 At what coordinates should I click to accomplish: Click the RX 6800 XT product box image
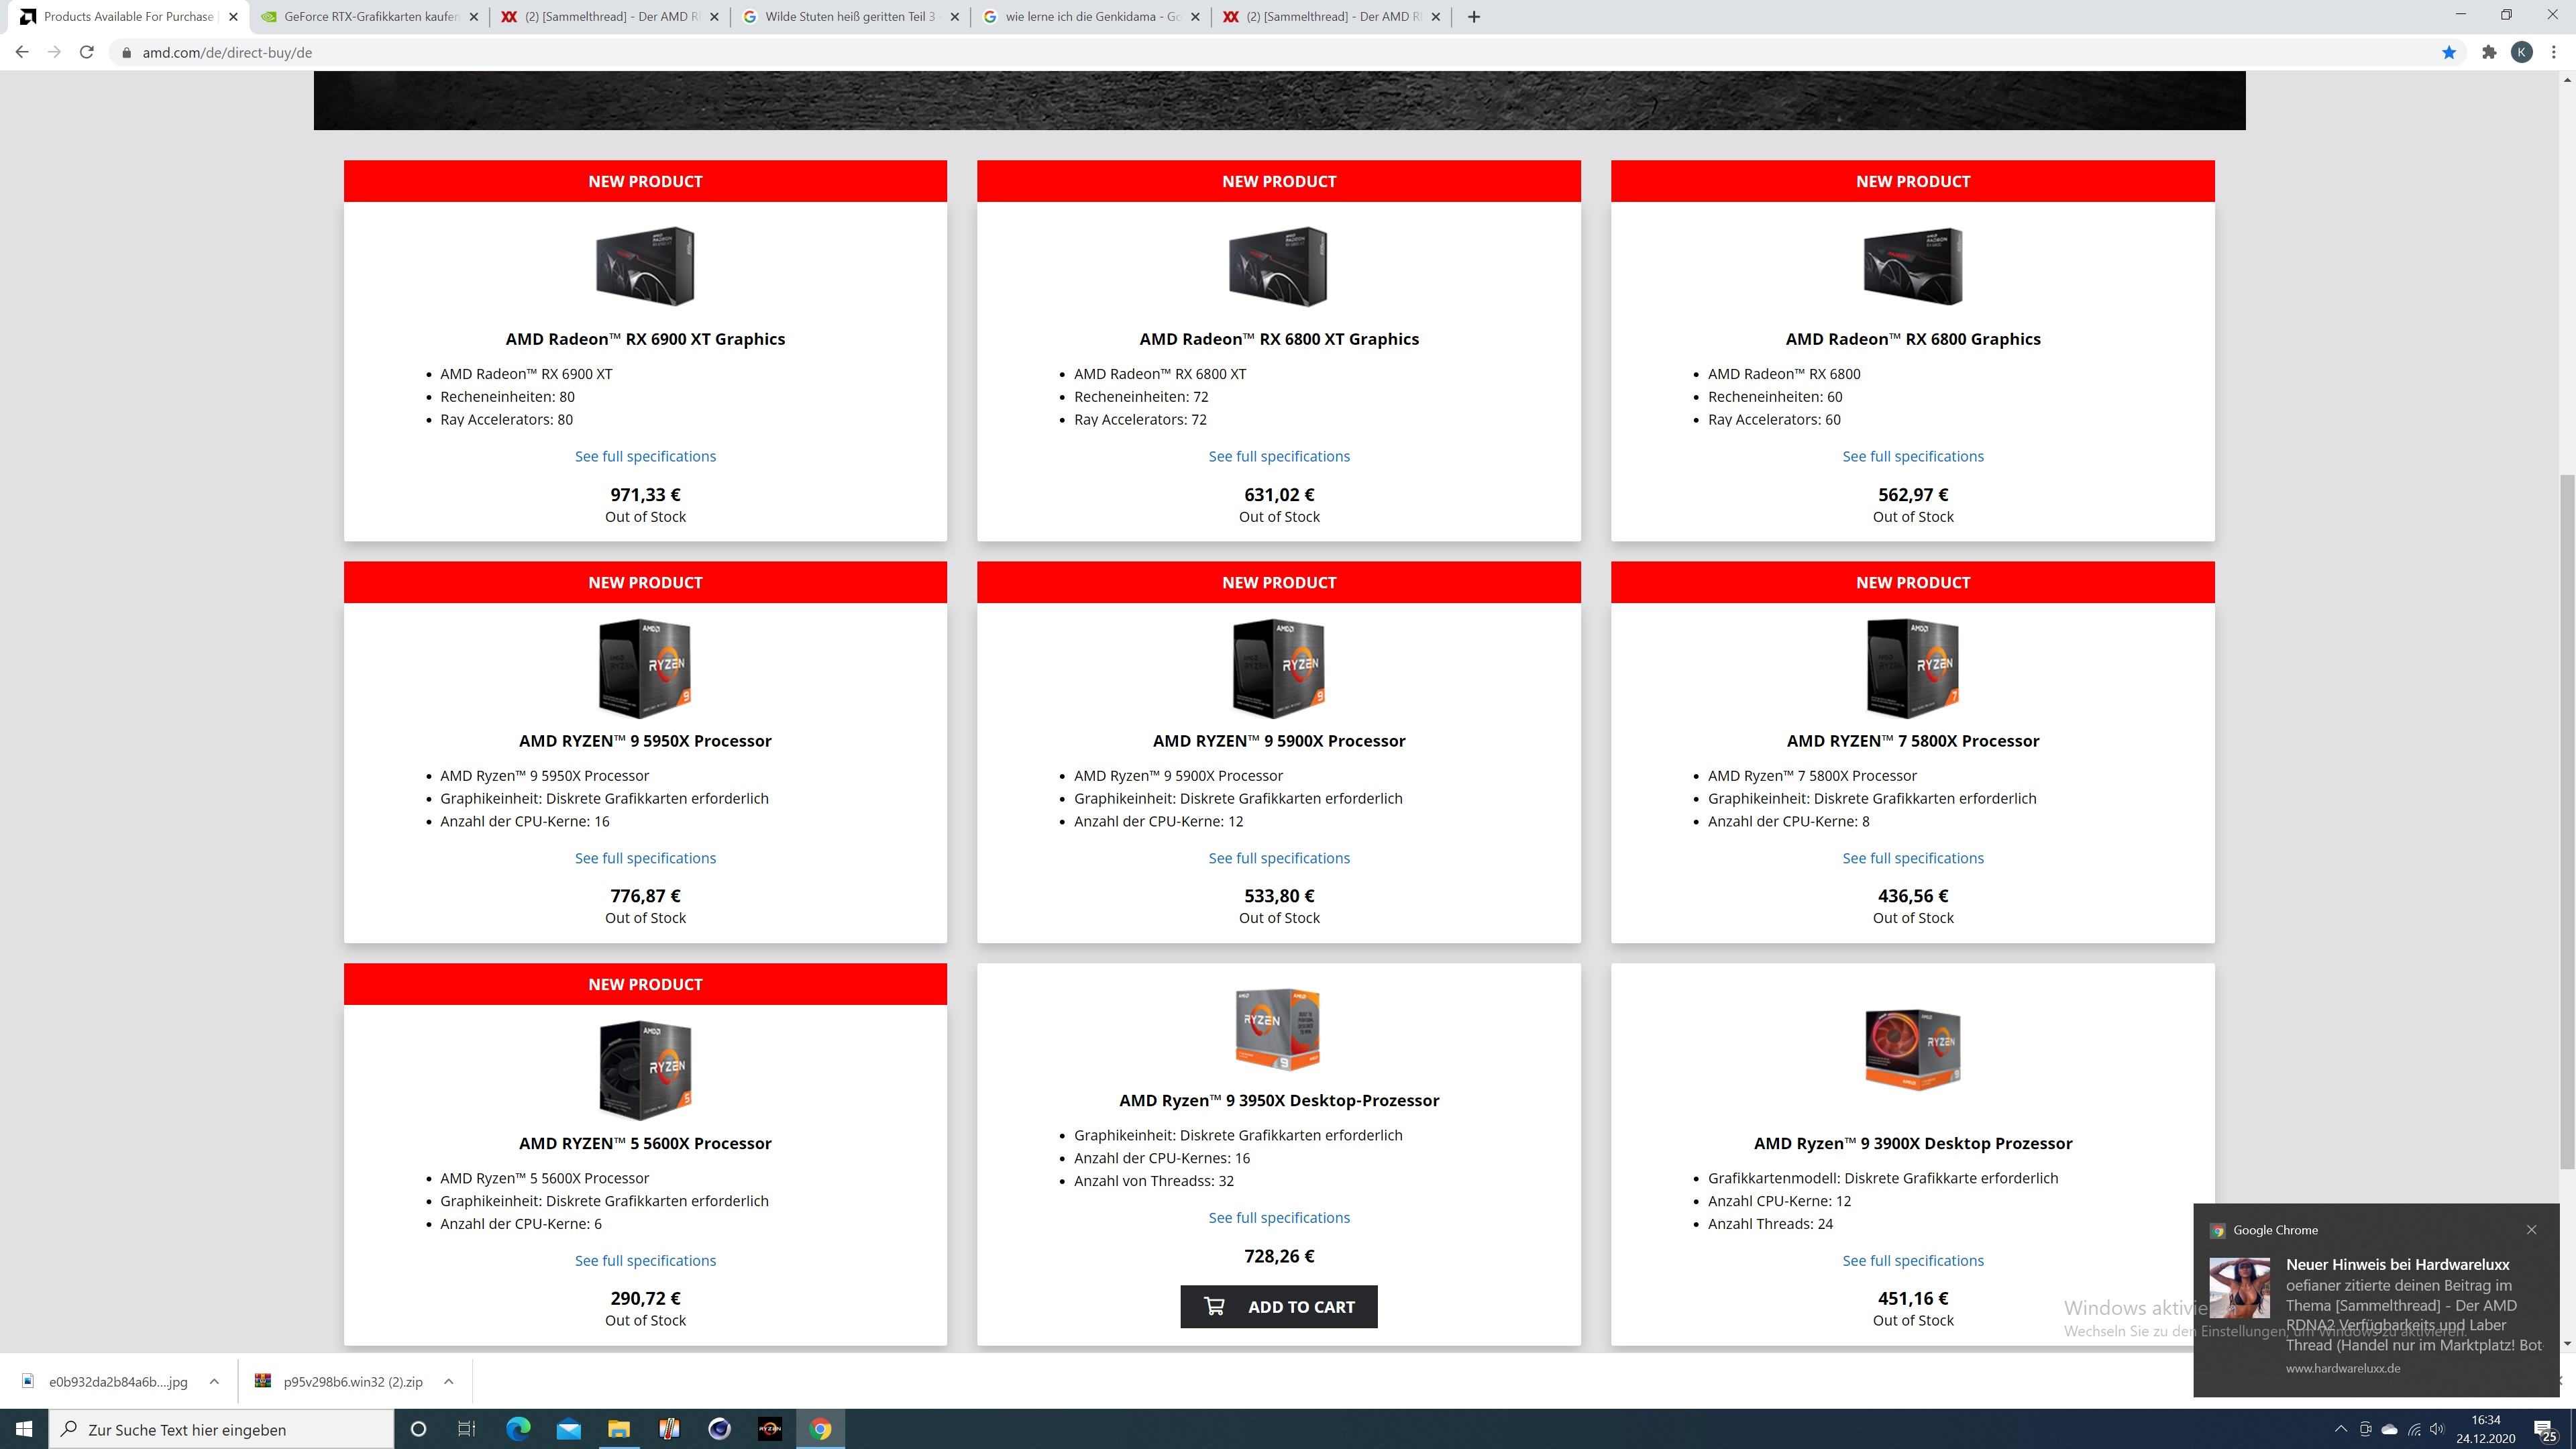coord(1279,266)
